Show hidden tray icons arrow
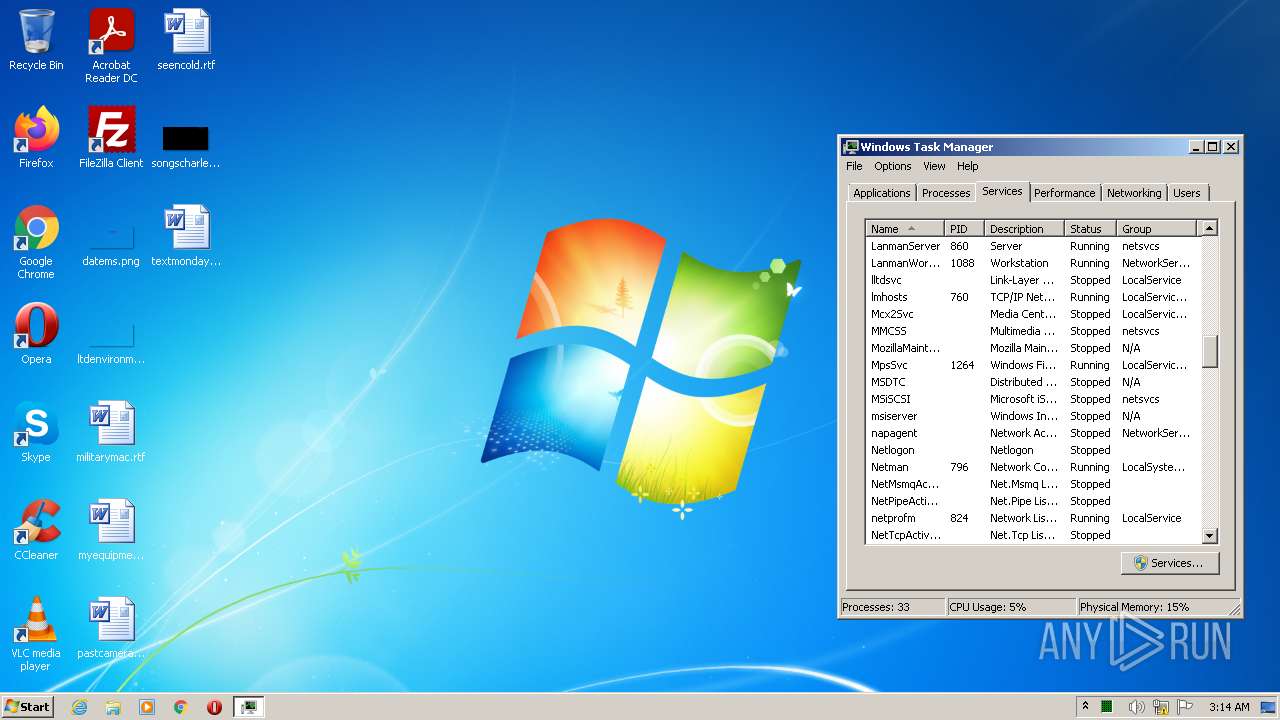 click(1085, 707)
